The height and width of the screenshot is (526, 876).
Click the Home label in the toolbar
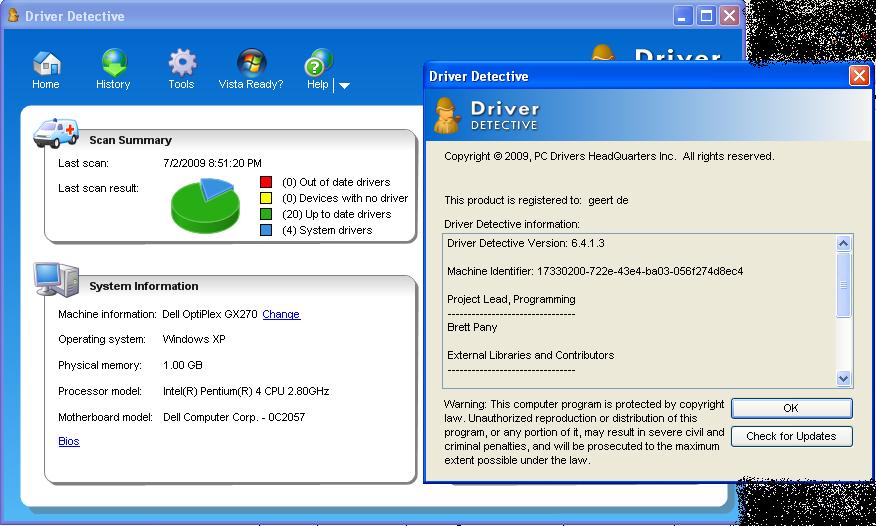pos(45,84)
